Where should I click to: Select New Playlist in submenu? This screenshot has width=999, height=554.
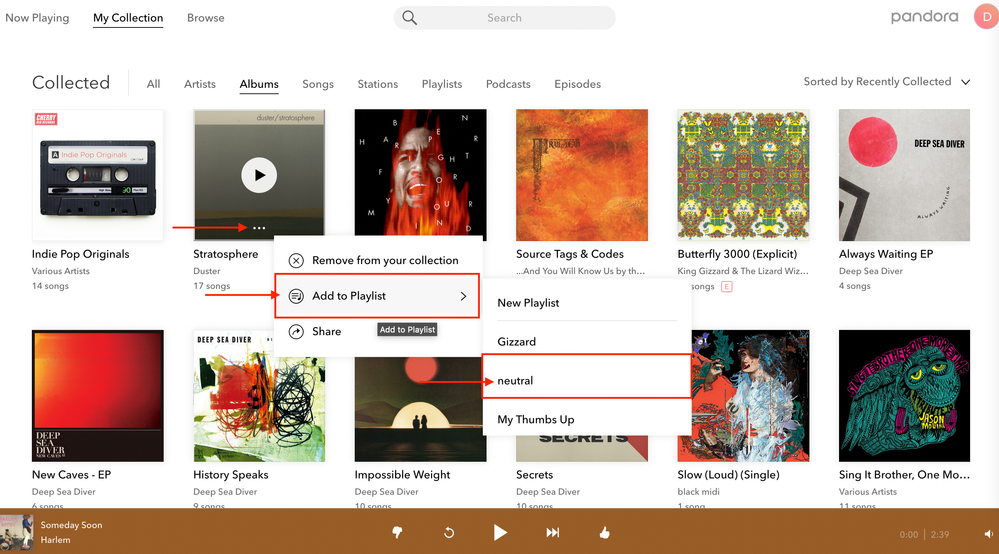coord(528,303)
